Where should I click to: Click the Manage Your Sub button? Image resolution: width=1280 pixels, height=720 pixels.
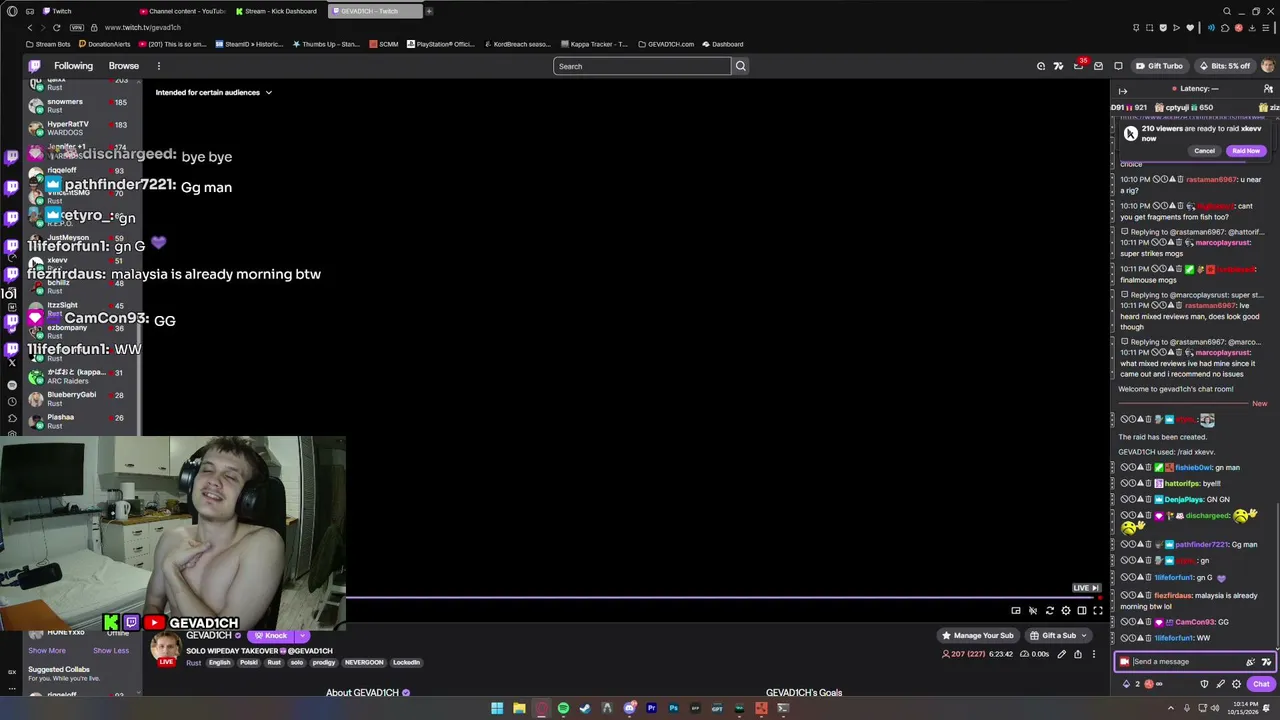tap(977, 635)
